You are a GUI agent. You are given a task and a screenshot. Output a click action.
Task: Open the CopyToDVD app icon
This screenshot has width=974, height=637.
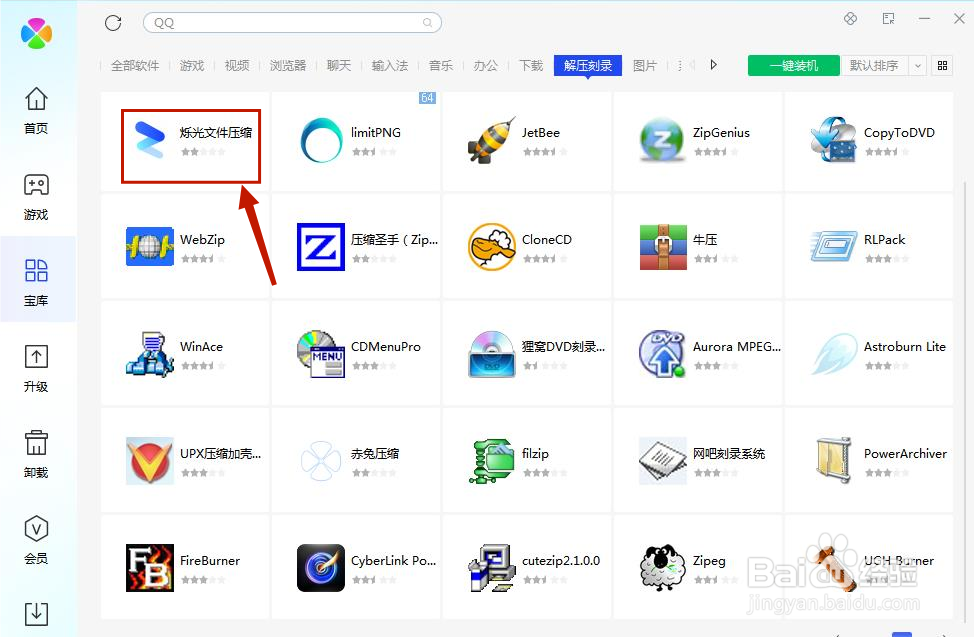click(834, 140)
